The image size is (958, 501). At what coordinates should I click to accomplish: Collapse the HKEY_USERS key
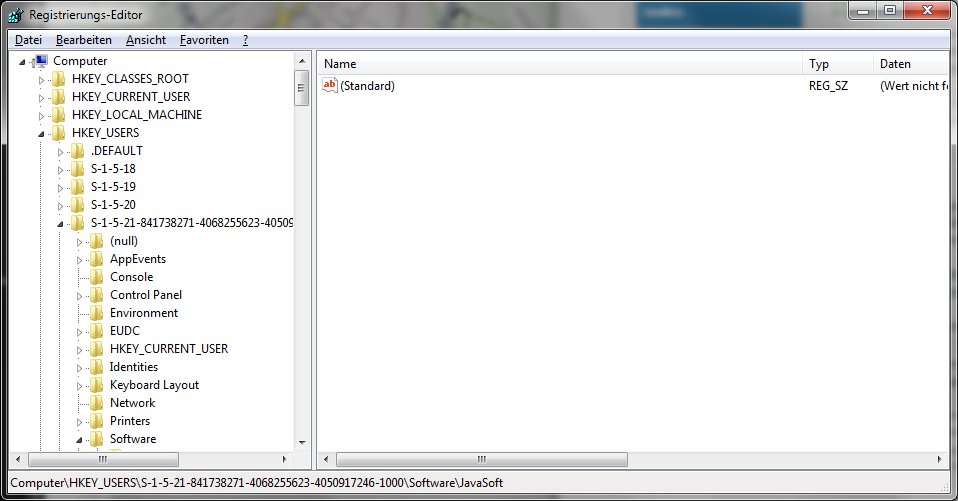41,133
